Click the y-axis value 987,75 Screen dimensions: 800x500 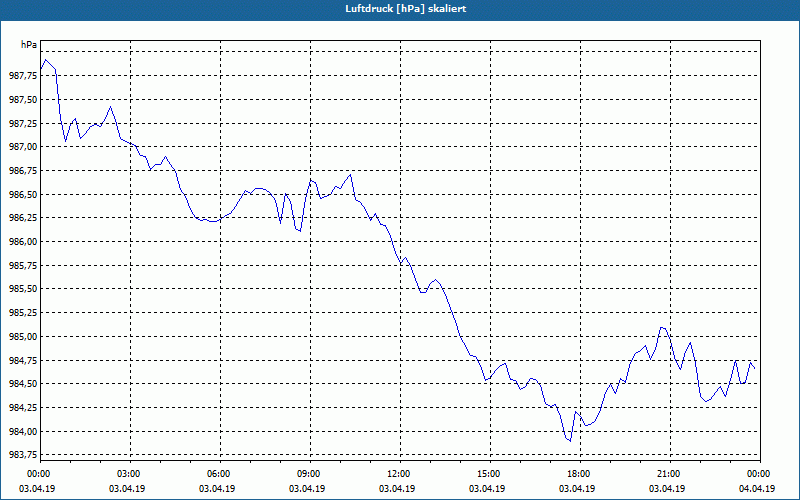point(23,76)
